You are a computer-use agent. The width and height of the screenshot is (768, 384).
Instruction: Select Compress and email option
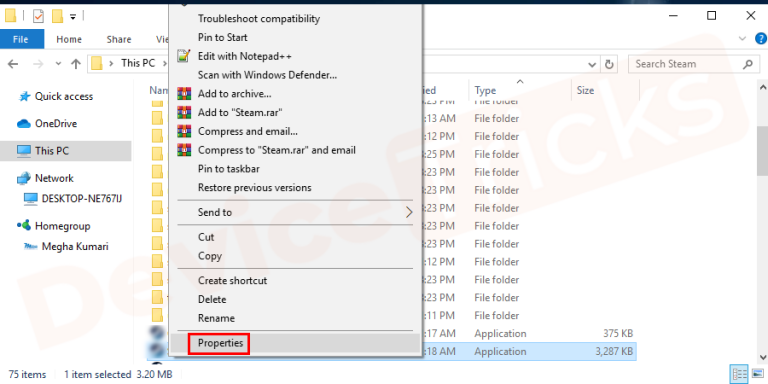click(247, 131)
